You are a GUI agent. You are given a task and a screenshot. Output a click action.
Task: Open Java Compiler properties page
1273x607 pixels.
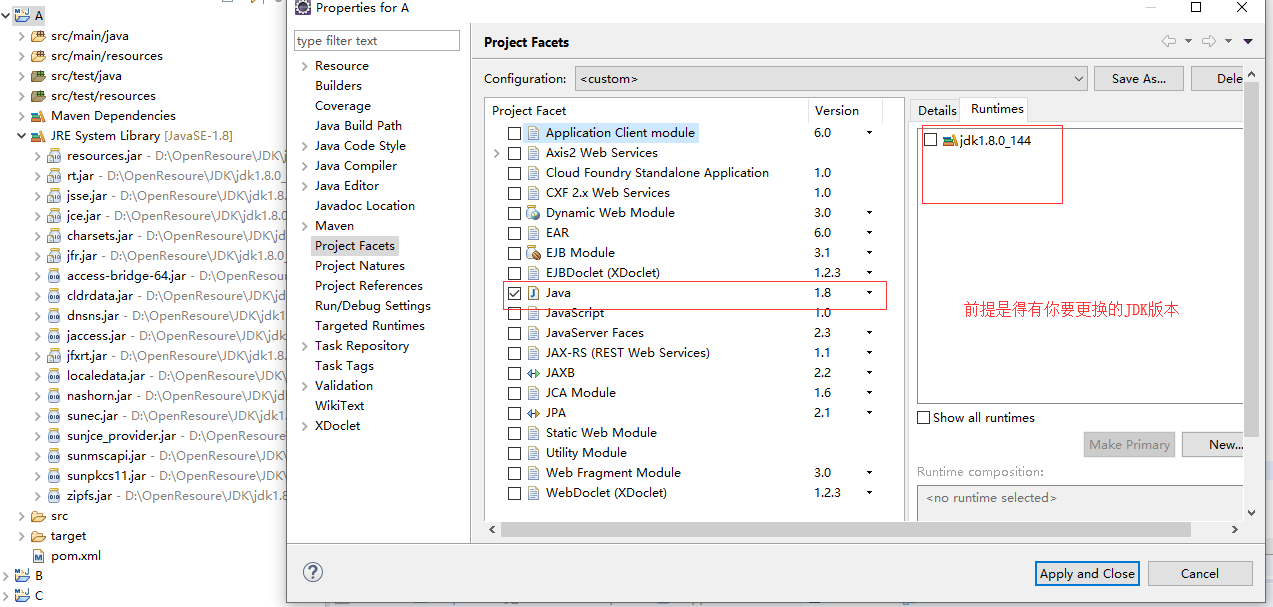(356, 166)
